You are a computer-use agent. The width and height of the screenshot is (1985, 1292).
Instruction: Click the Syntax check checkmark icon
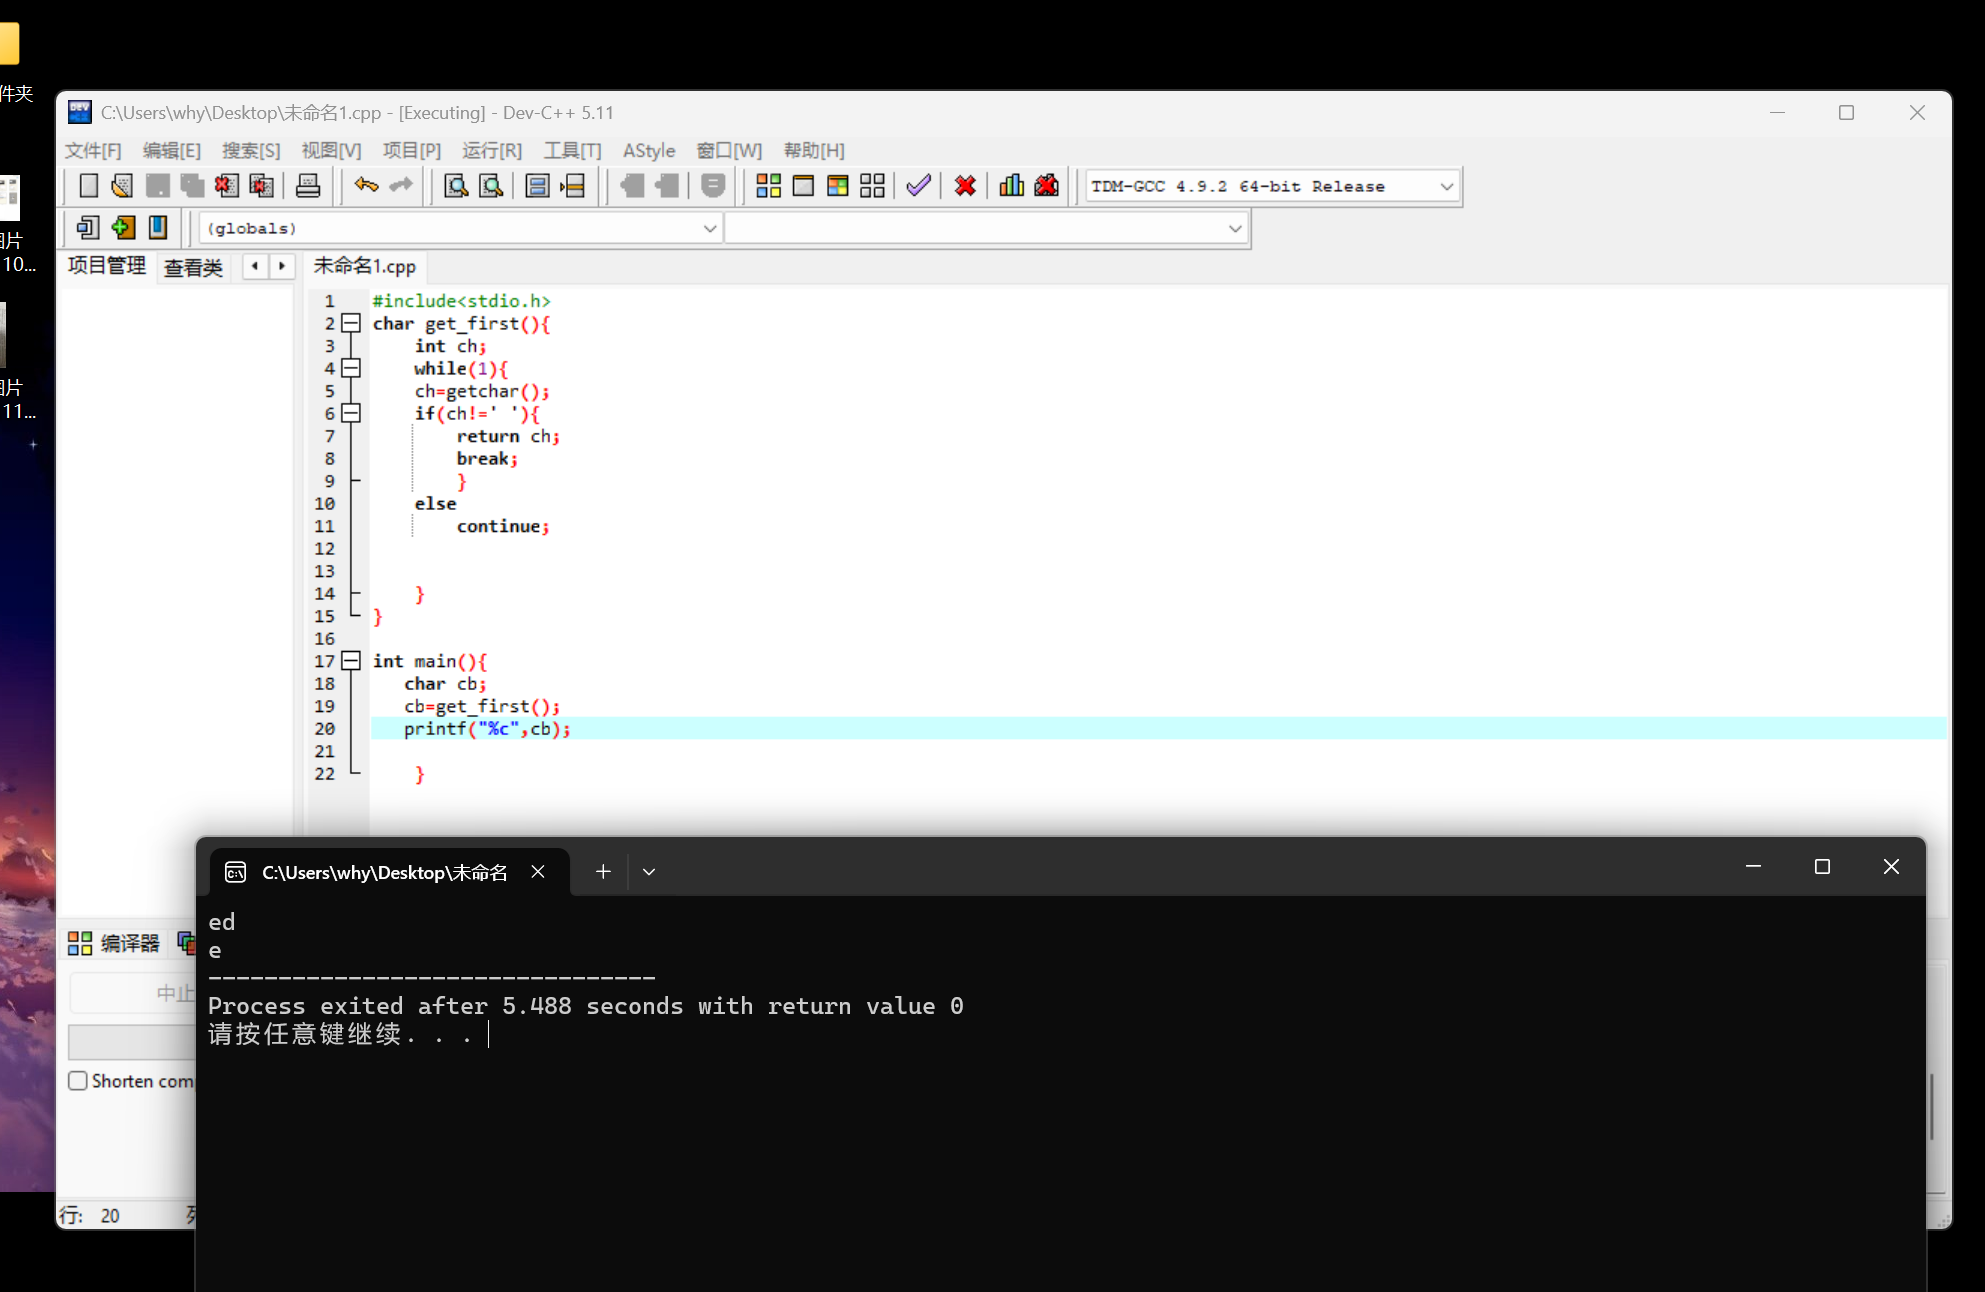[918, 186]
